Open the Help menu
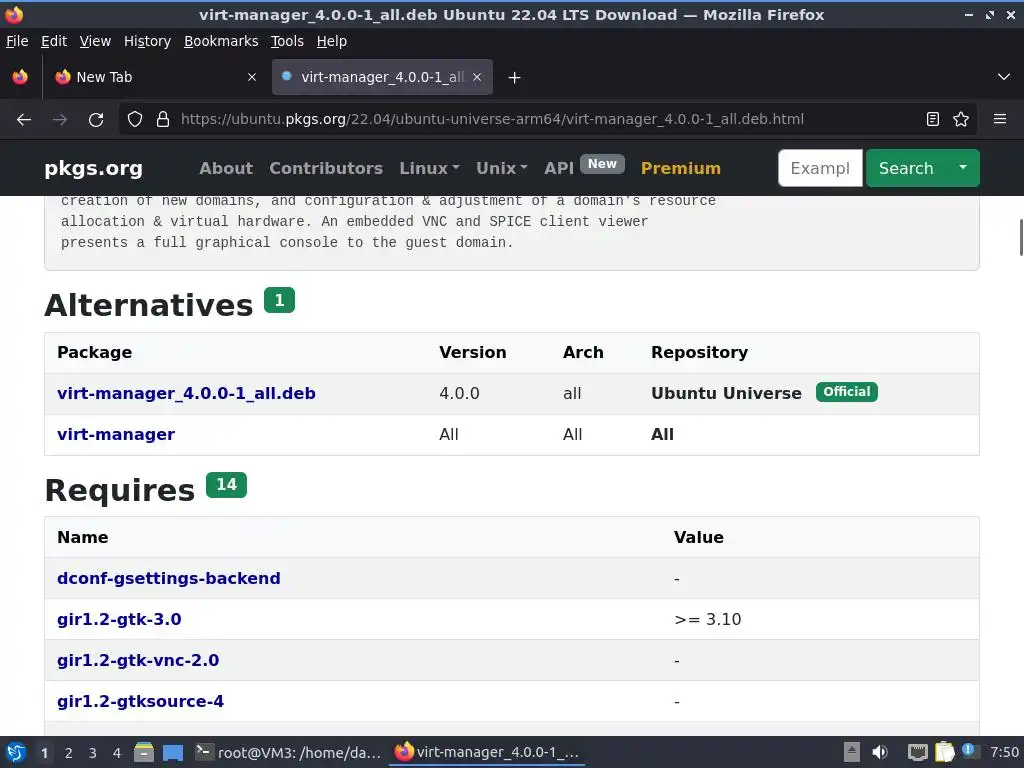Viewport: 1024px width, 768px height. [332, 41]
